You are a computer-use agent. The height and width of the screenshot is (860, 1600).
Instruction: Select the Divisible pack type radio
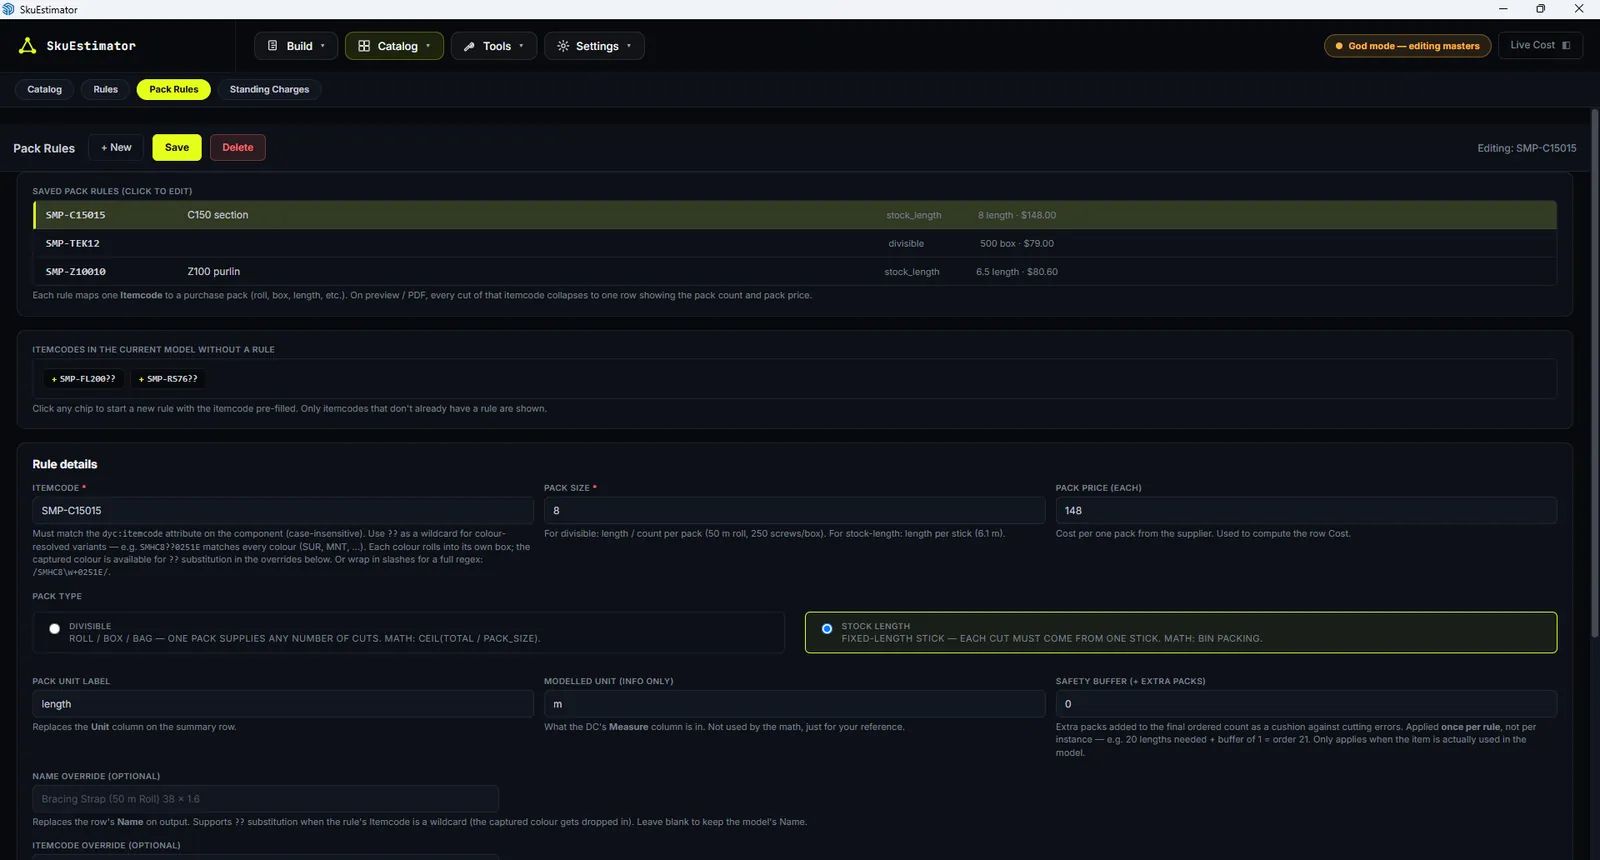(55, 629)
